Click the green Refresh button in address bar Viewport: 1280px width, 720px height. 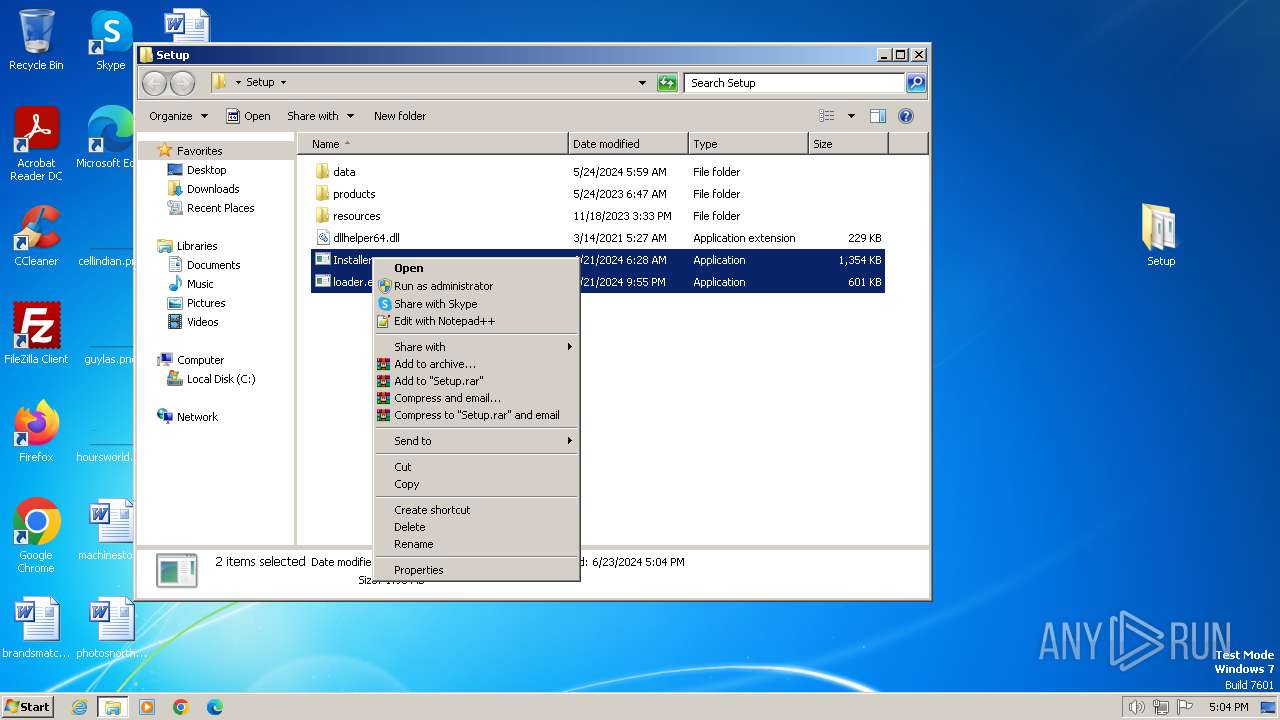click(667, 83)
